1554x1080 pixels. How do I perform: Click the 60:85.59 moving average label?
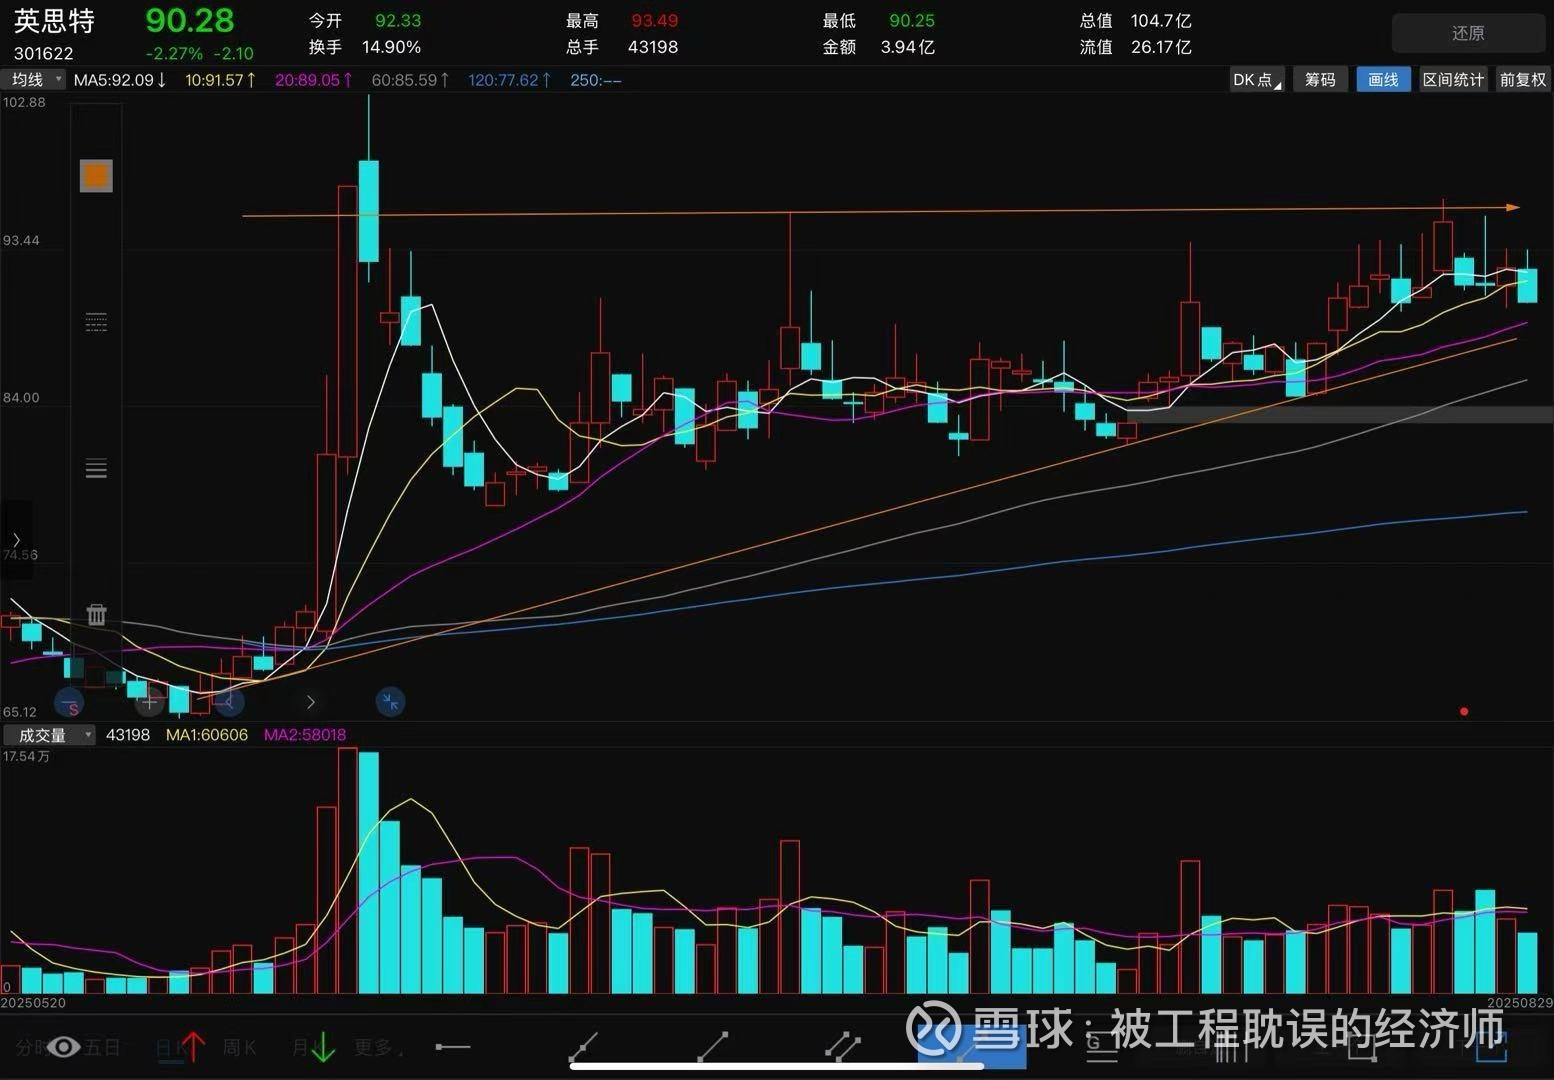tap(410, 80)
